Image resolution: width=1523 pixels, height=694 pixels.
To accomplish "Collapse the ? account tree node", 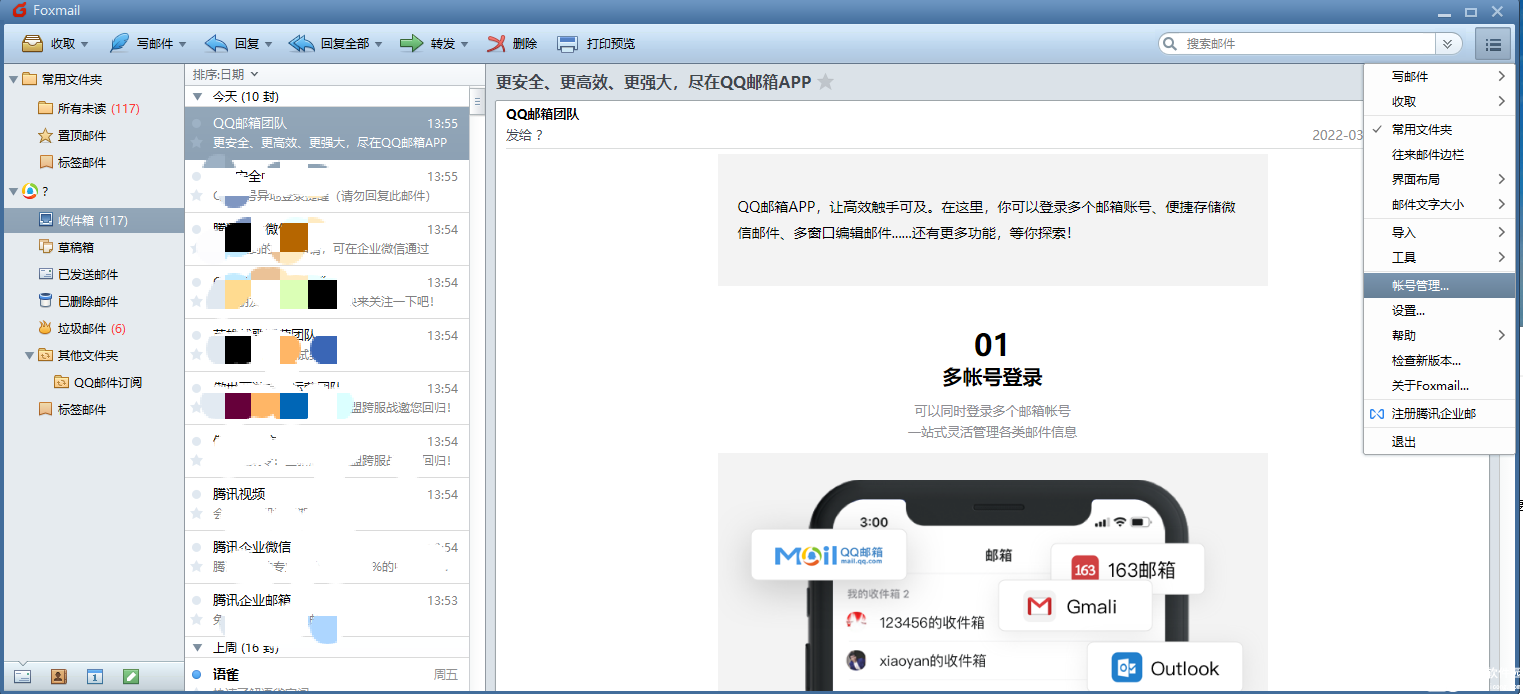I will [x=13, y=191].
